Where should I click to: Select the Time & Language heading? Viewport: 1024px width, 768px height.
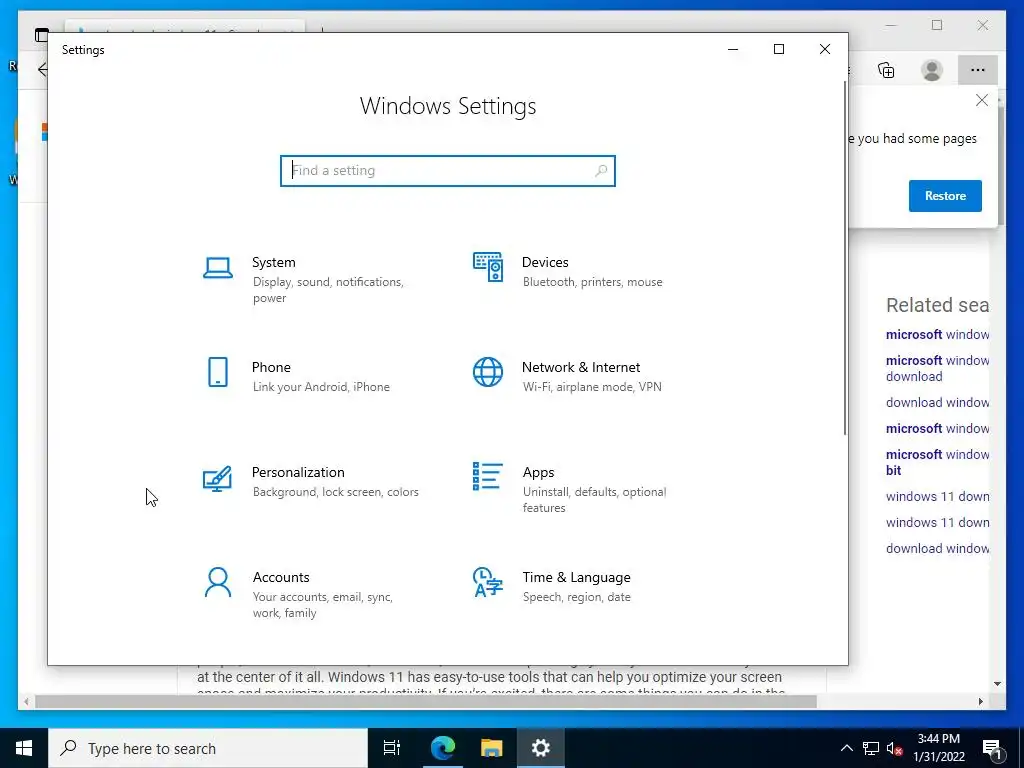click(x=576, y=577)
